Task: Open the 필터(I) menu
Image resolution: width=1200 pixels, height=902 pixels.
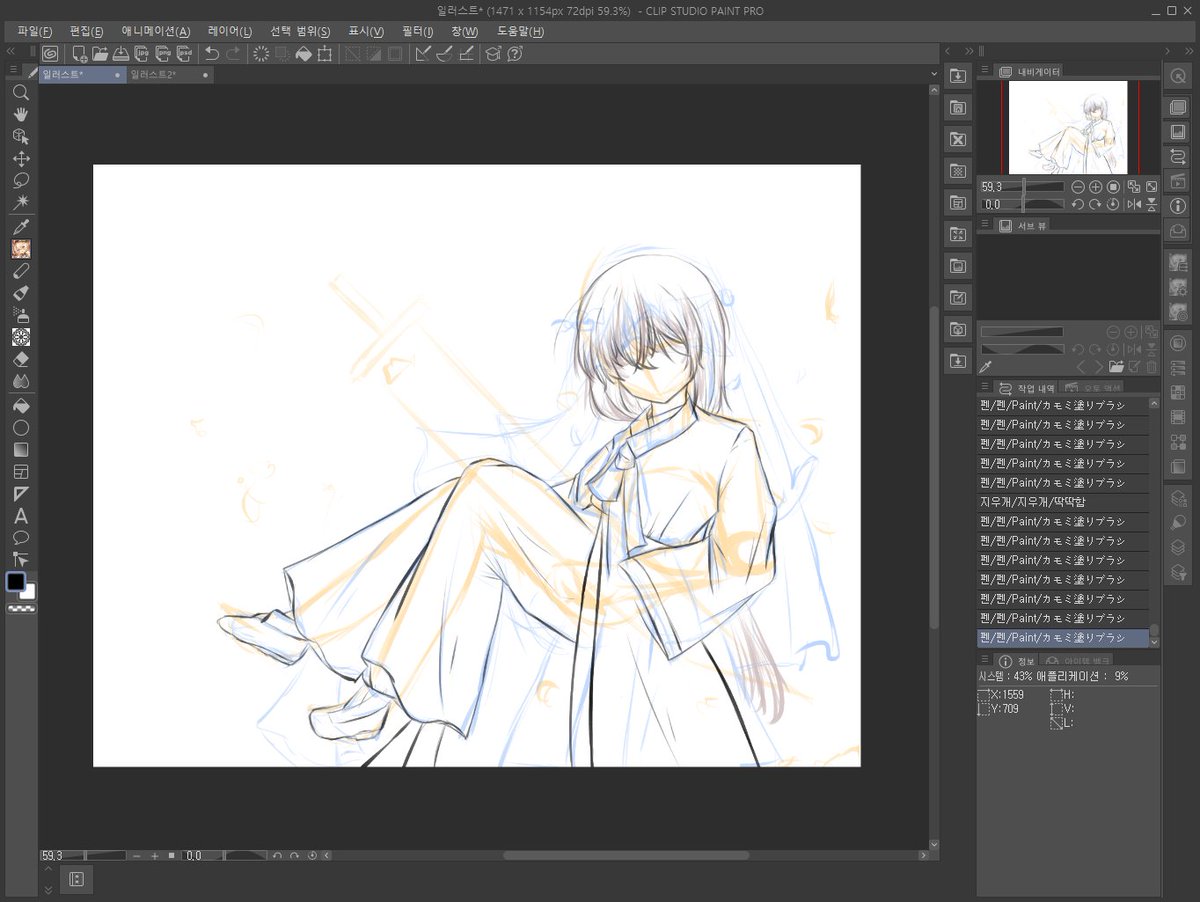Action: pyautogui.click(x=418, y=32)
